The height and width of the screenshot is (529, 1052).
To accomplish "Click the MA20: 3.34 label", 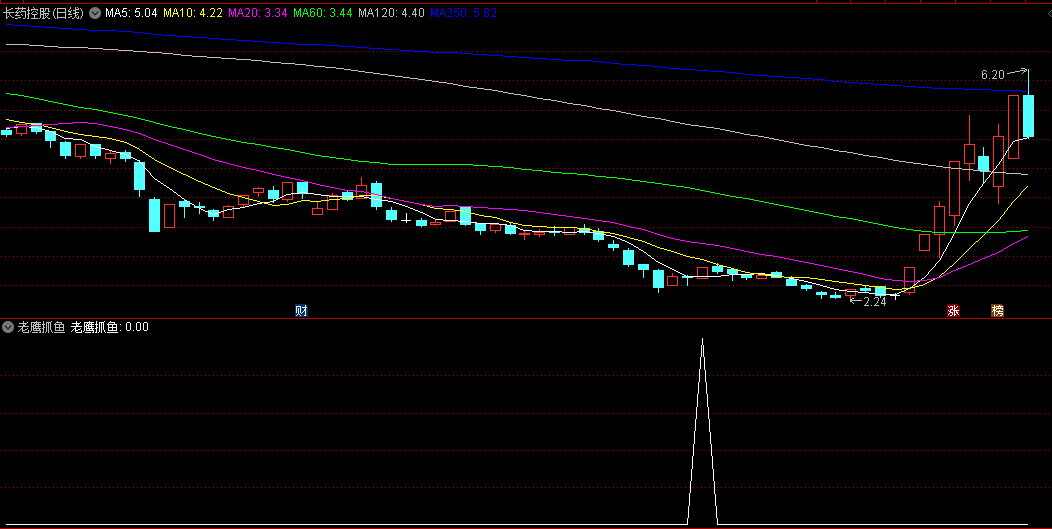I will pos(258,13).
